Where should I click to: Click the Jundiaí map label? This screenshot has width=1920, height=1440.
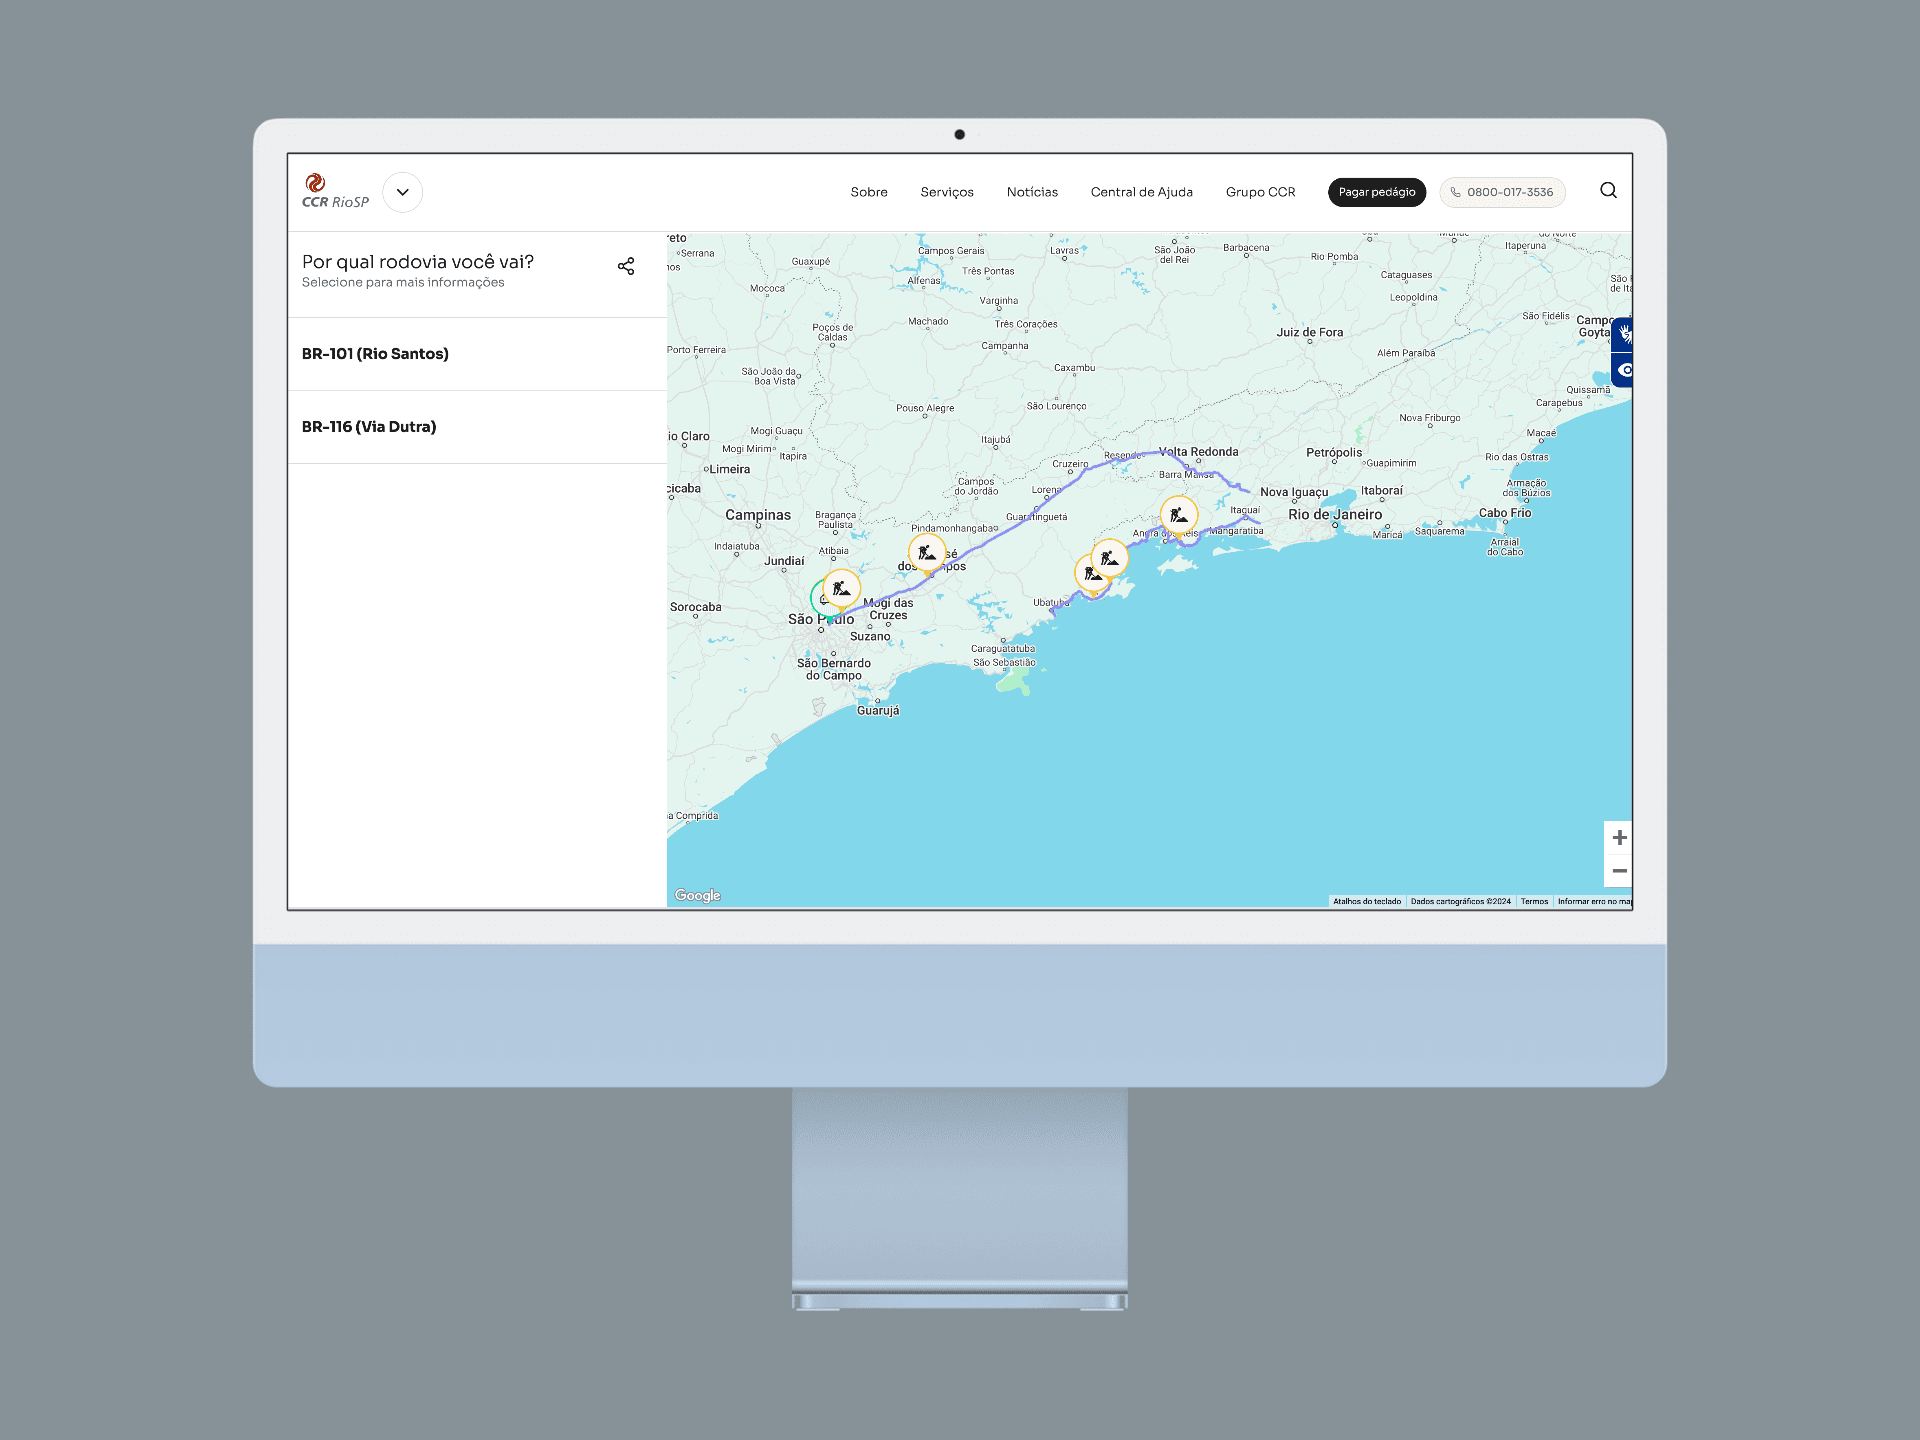(x=784, y=562)
